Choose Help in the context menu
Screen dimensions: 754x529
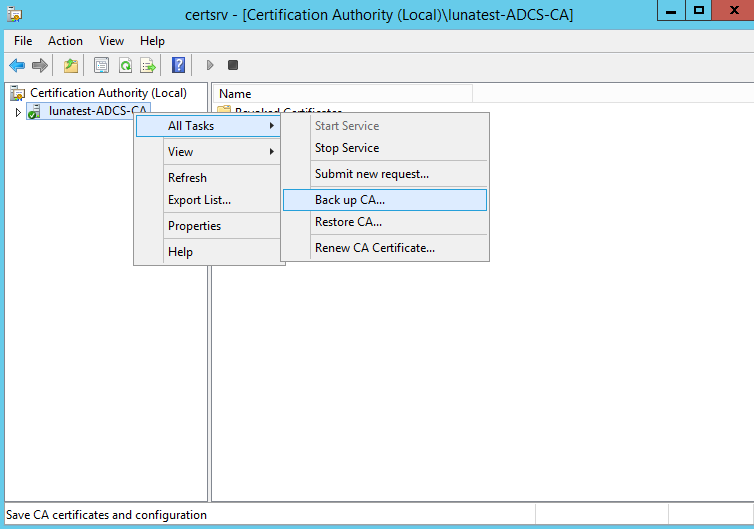(208, 252)
